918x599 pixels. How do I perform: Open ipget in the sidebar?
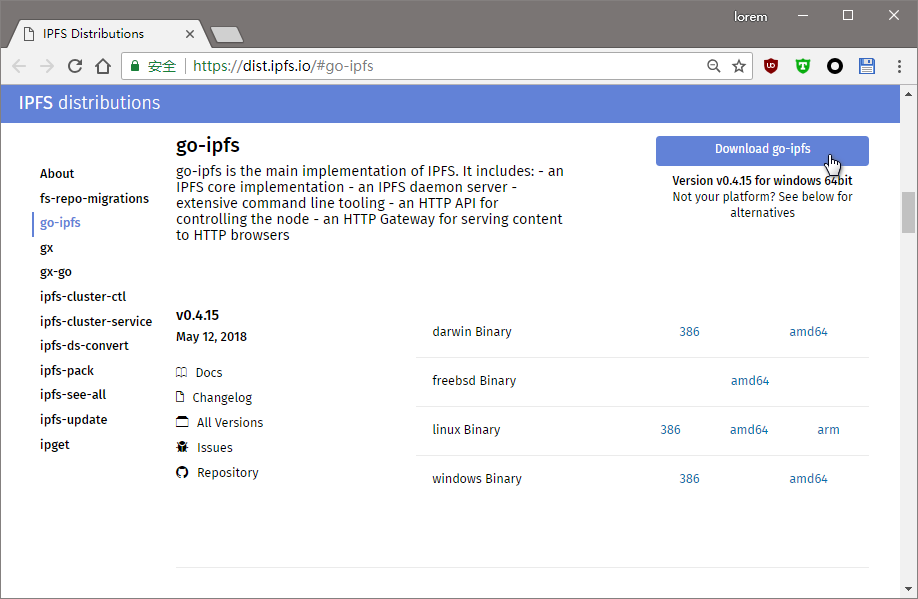tap(54, 445)
